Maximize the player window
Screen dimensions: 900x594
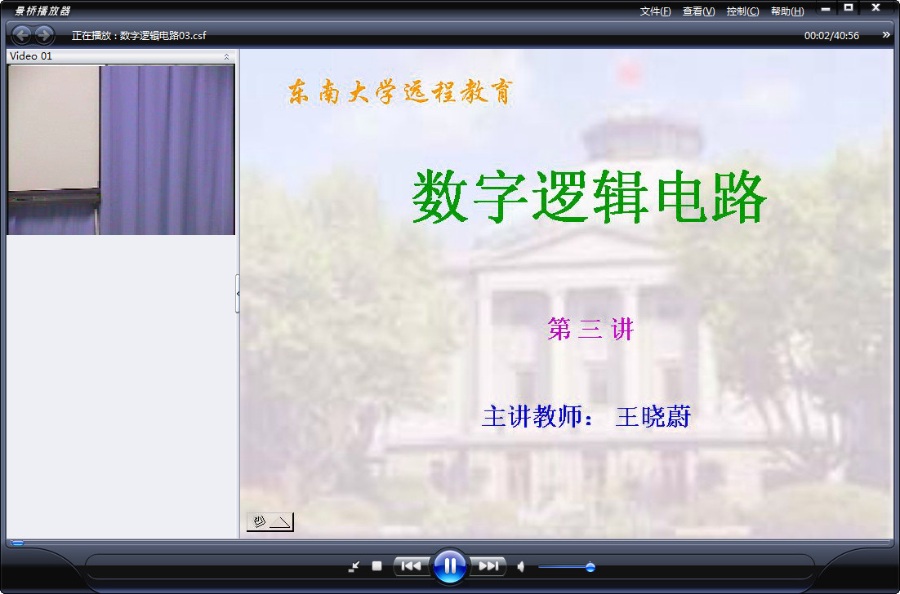point(848,8)
